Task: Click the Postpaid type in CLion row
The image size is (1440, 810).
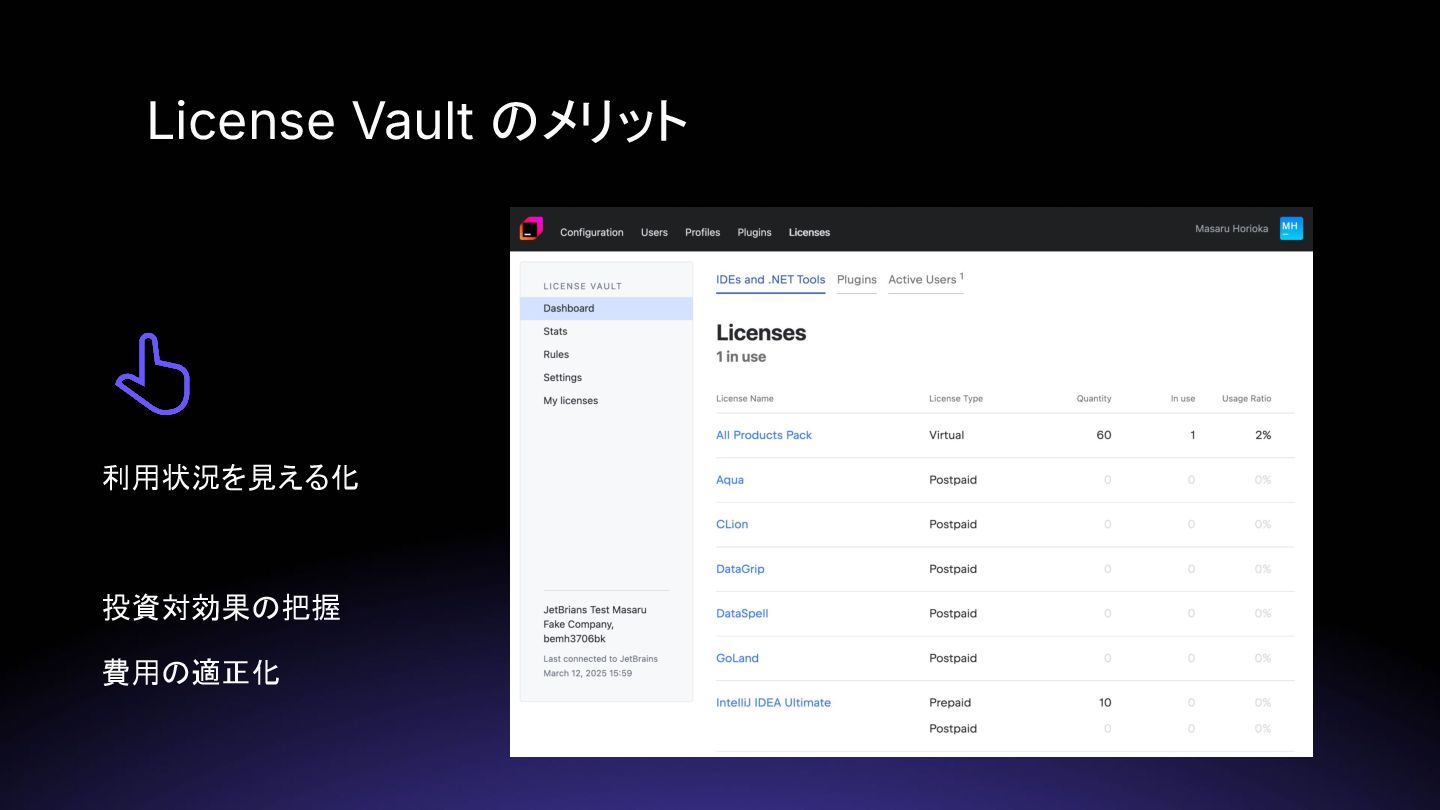Action: [x=953, y=524]
